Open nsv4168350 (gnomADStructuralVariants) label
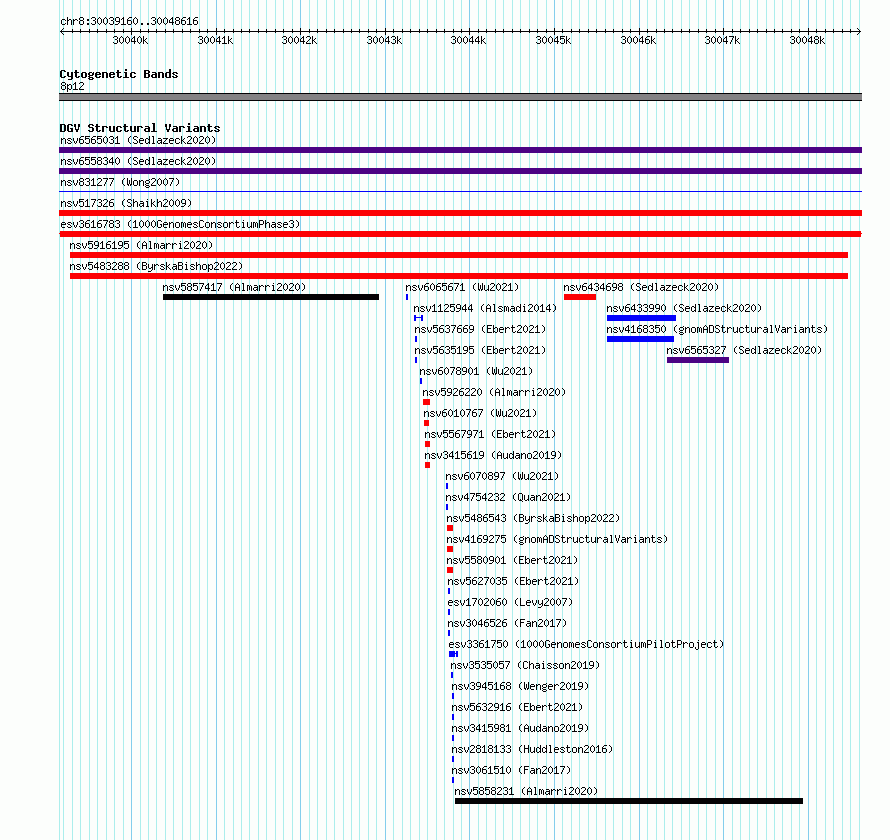This screenshot has height=840, width=890. (x=717, y=329)
